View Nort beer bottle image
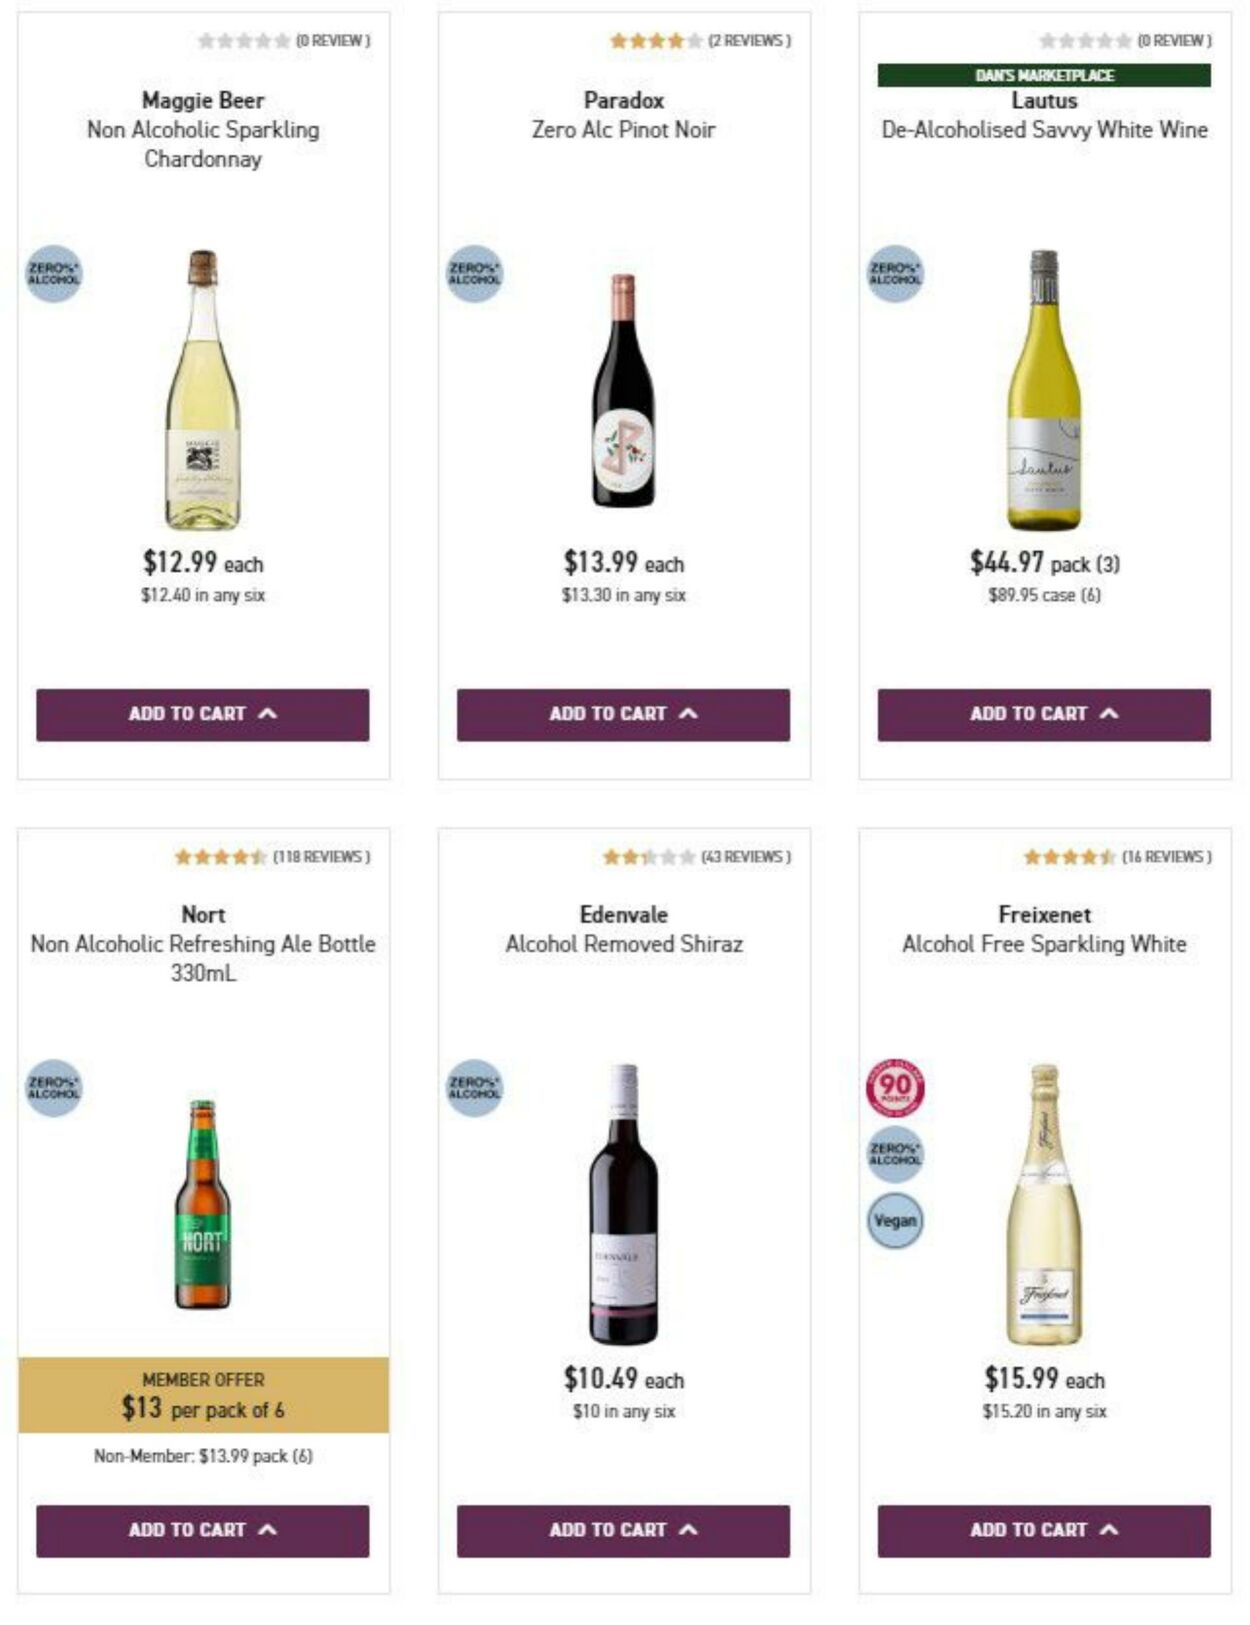 (203, 1204)
